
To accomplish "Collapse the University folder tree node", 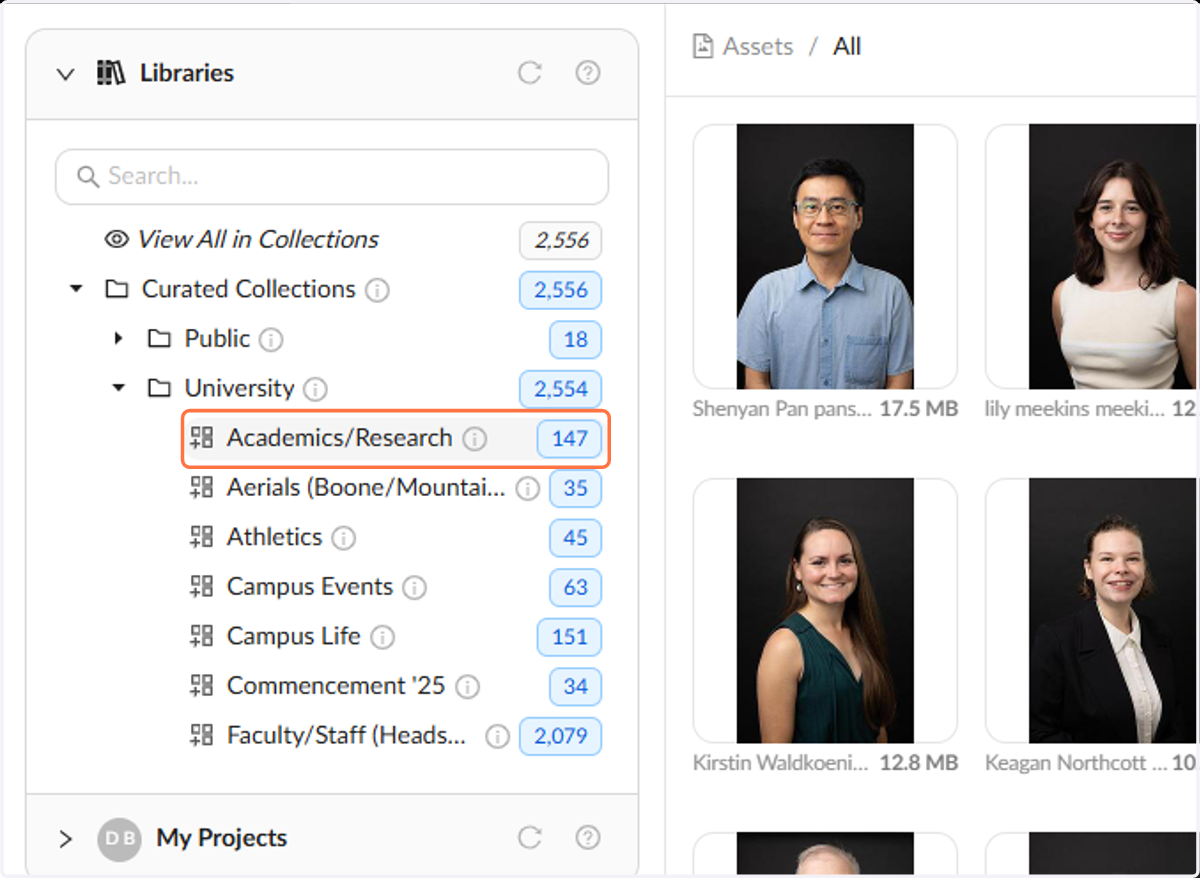I will click(x=118, y=388).
